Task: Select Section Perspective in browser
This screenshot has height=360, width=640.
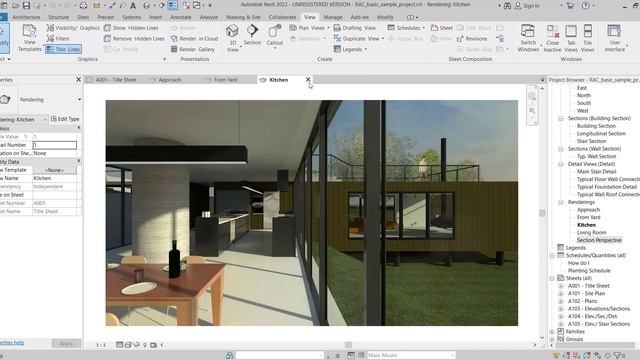Action: [599, 240]
